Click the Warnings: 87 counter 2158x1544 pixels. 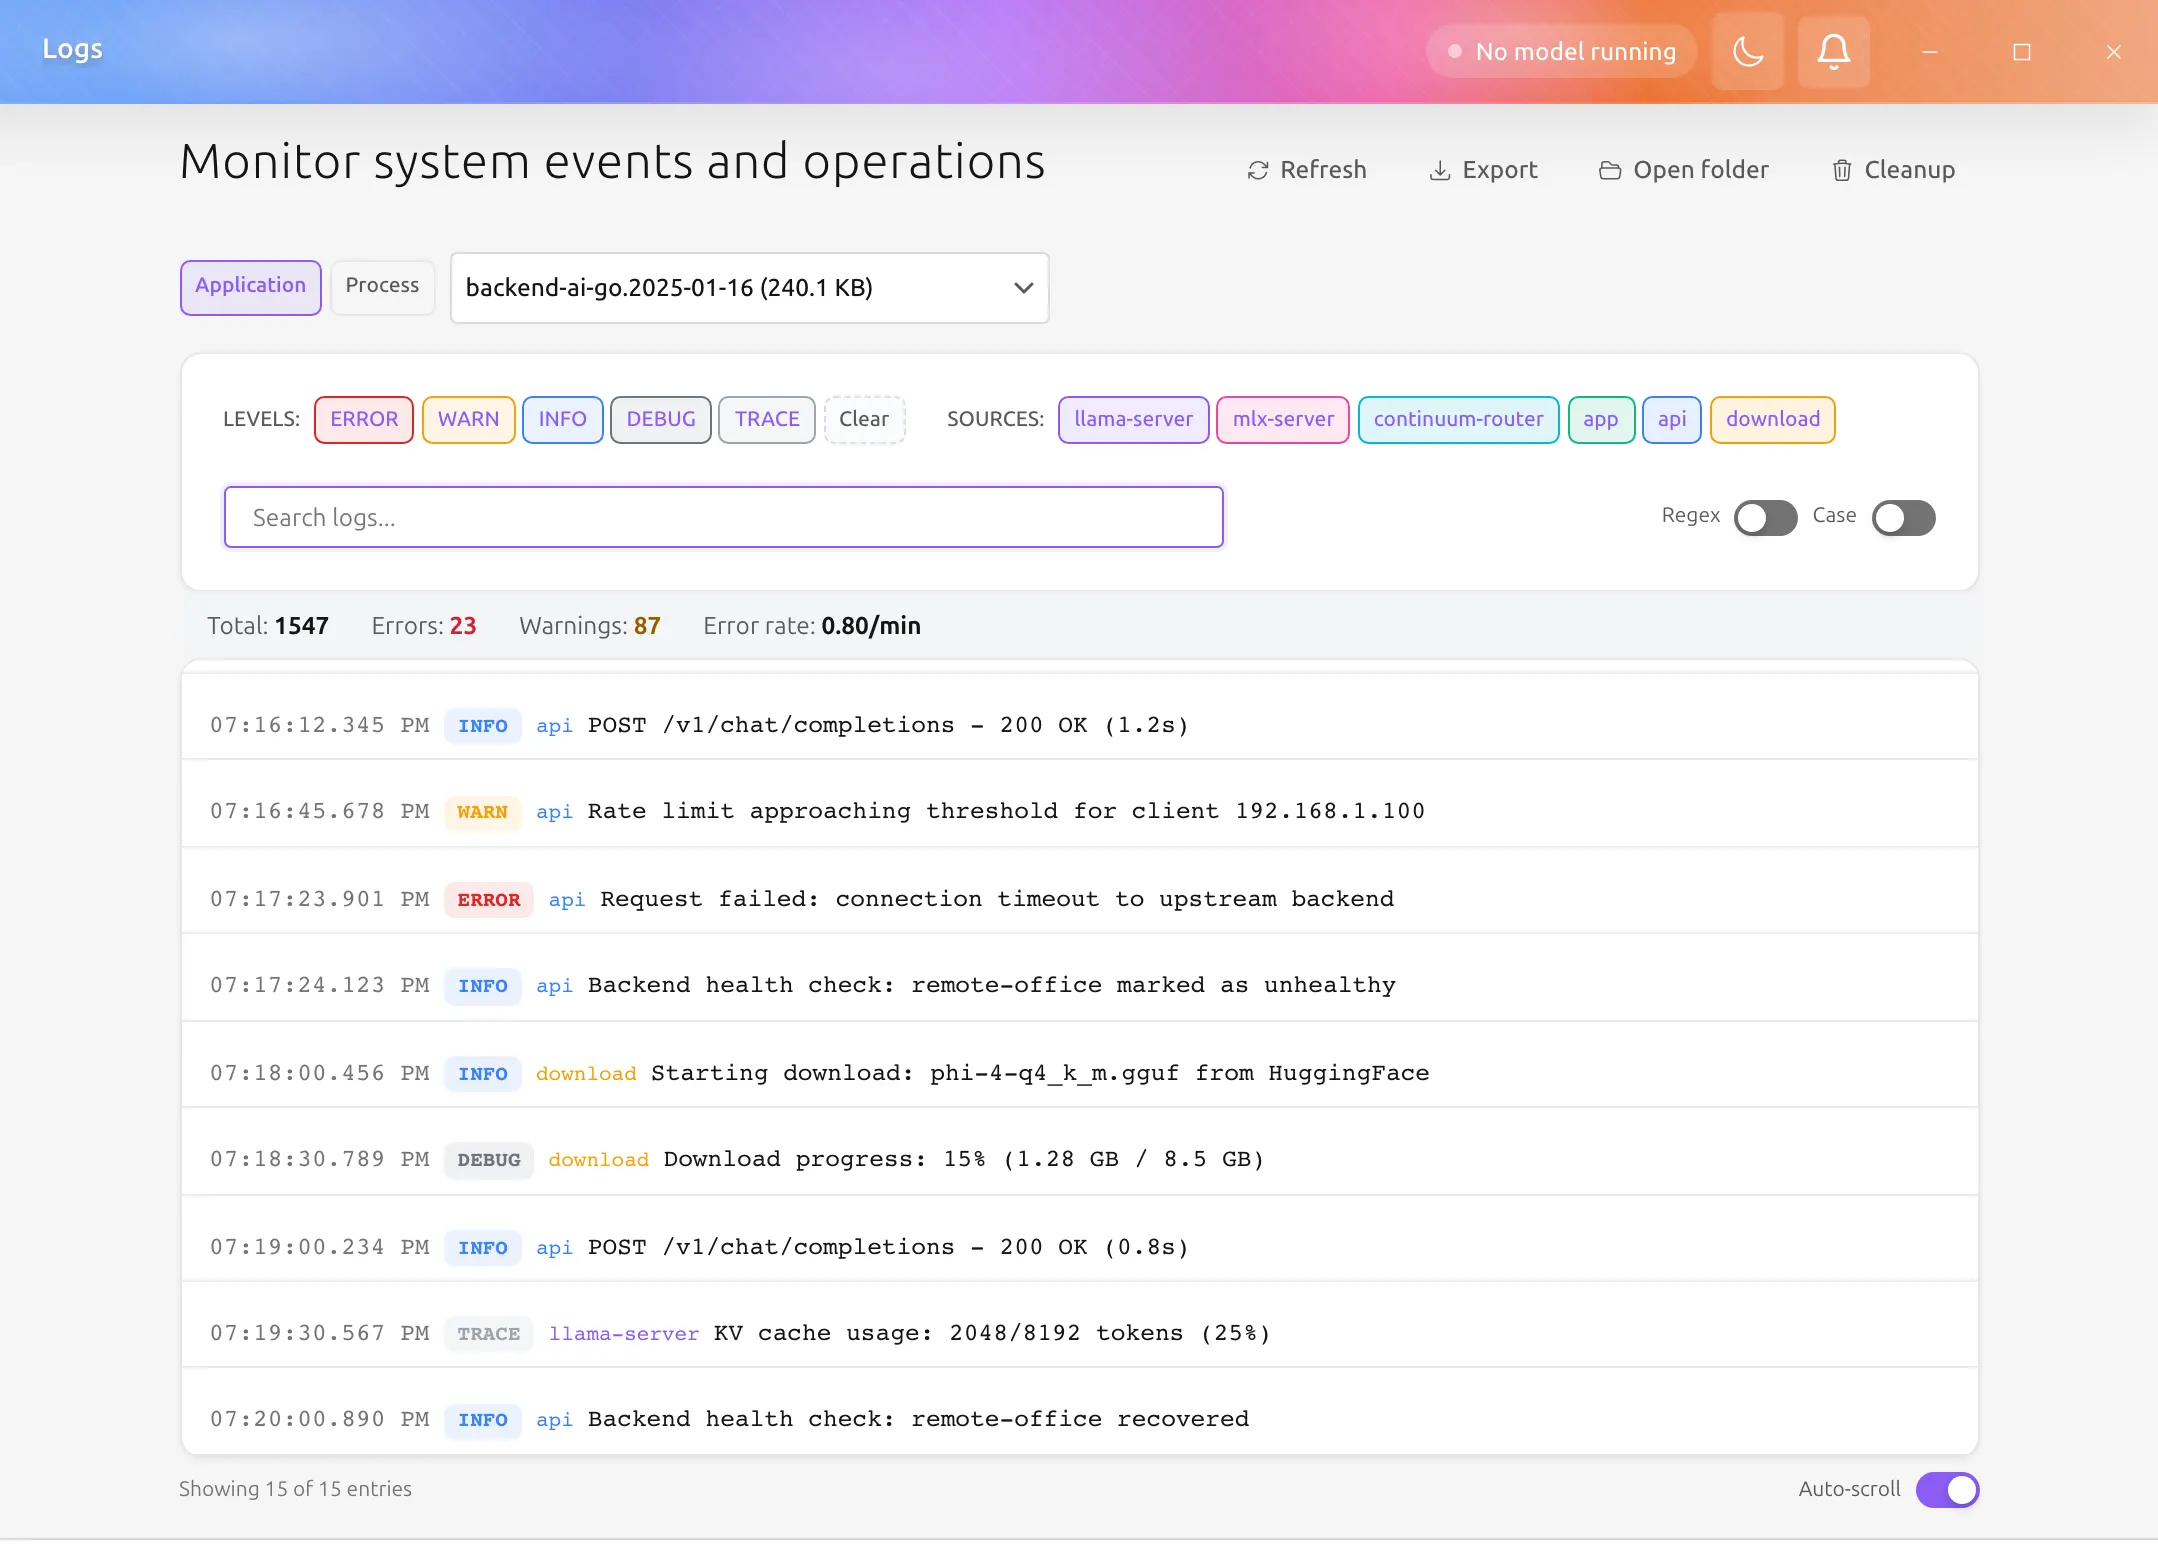590,626
